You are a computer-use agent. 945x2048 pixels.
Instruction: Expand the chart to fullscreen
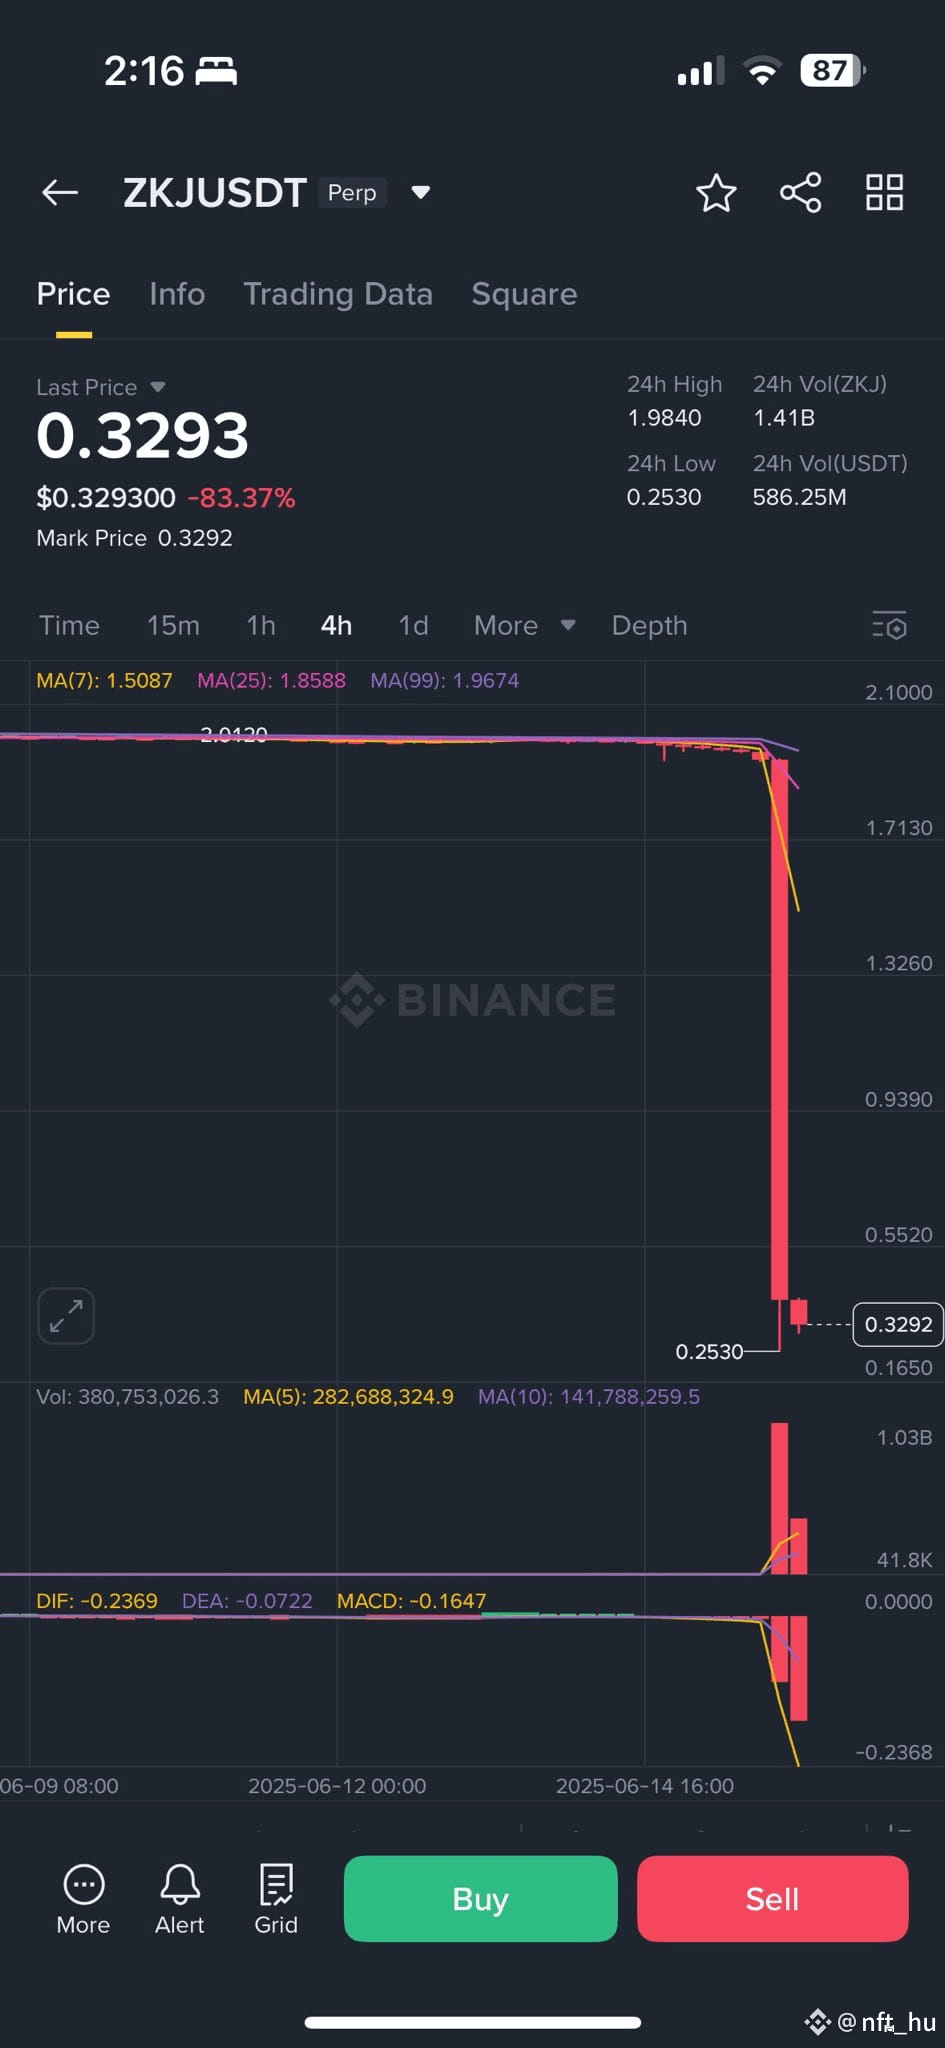[66, 1316]
